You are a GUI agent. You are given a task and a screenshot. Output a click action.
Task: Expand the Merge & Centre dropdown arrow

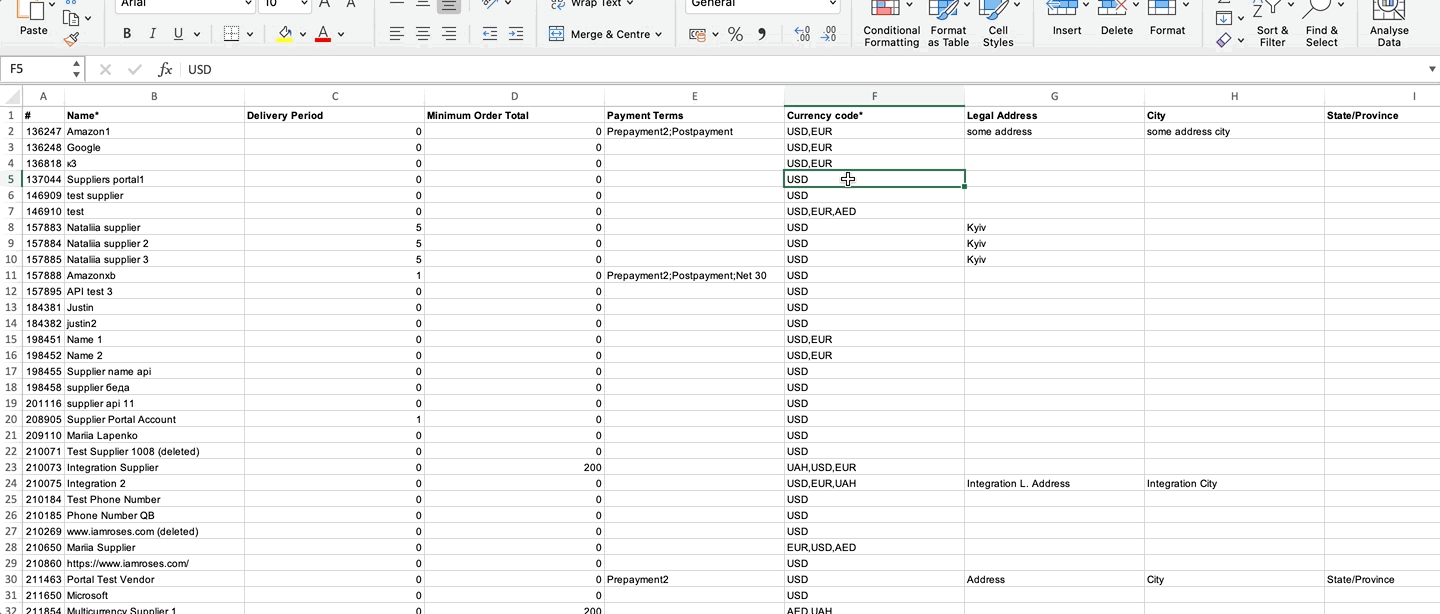click(659, 34)
